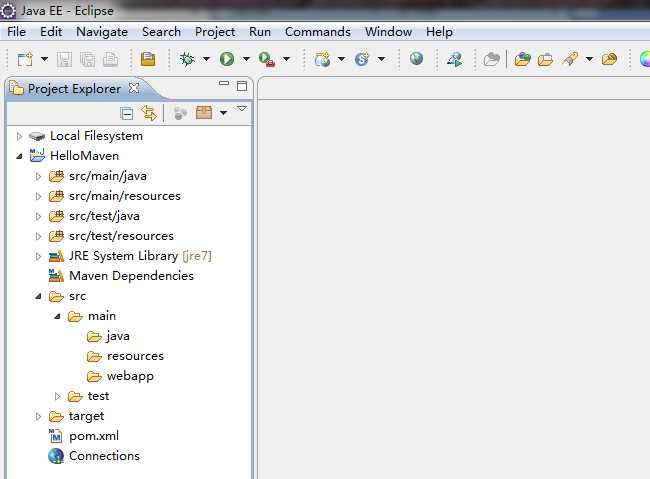Toggle Link with Editor
Viewport: 650px width, 479px height.
tap(149, 113)
